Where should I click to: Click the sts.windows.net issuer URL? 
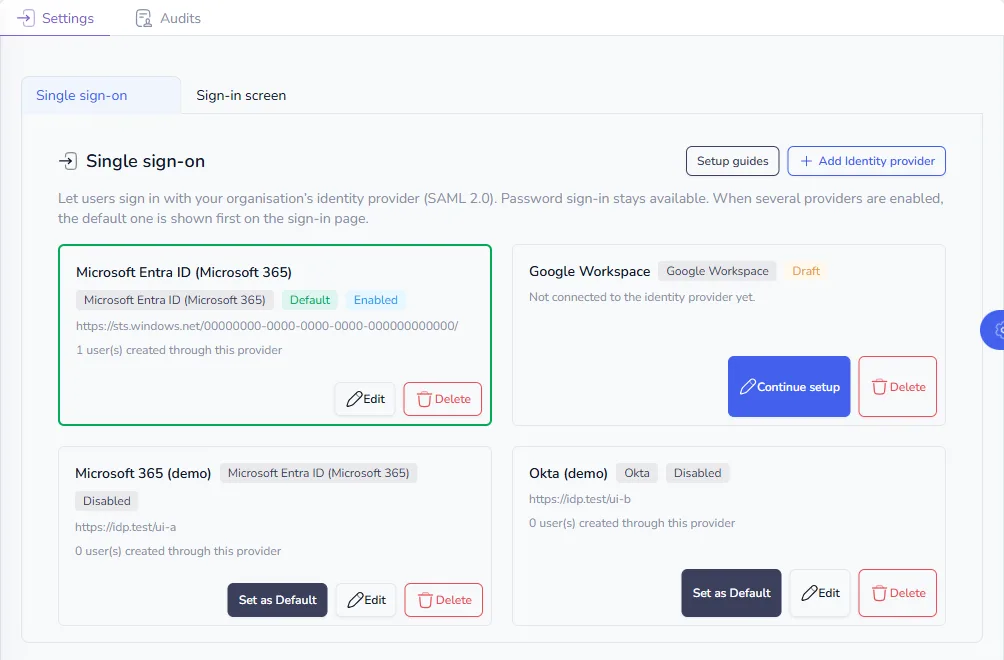(267, 326)
